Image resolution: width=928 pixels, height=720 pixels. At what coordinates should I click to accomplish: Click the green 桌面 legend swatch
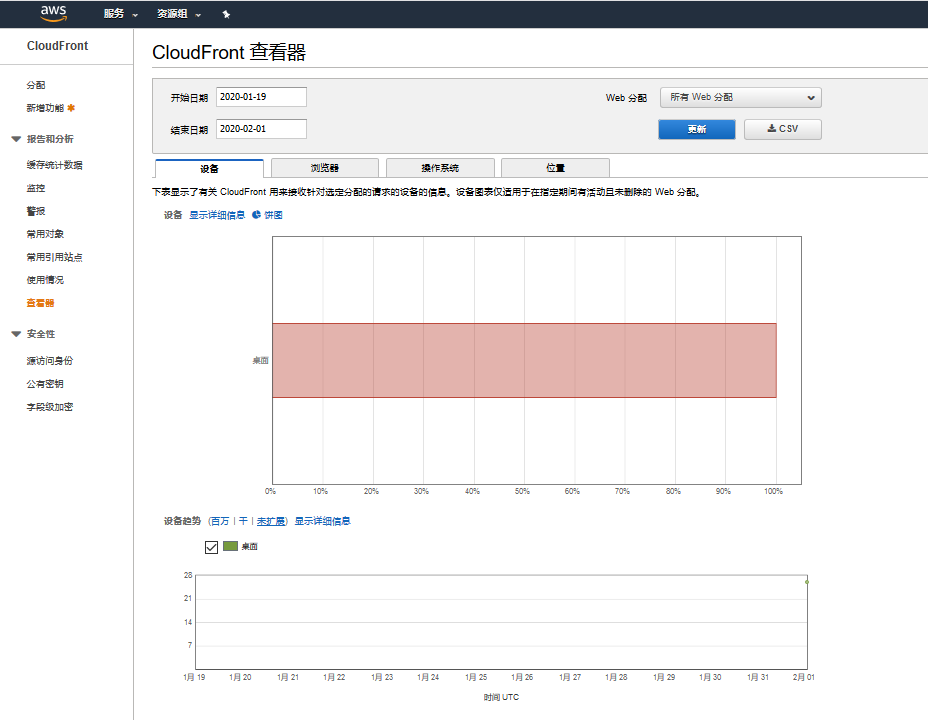click(230, 546)
